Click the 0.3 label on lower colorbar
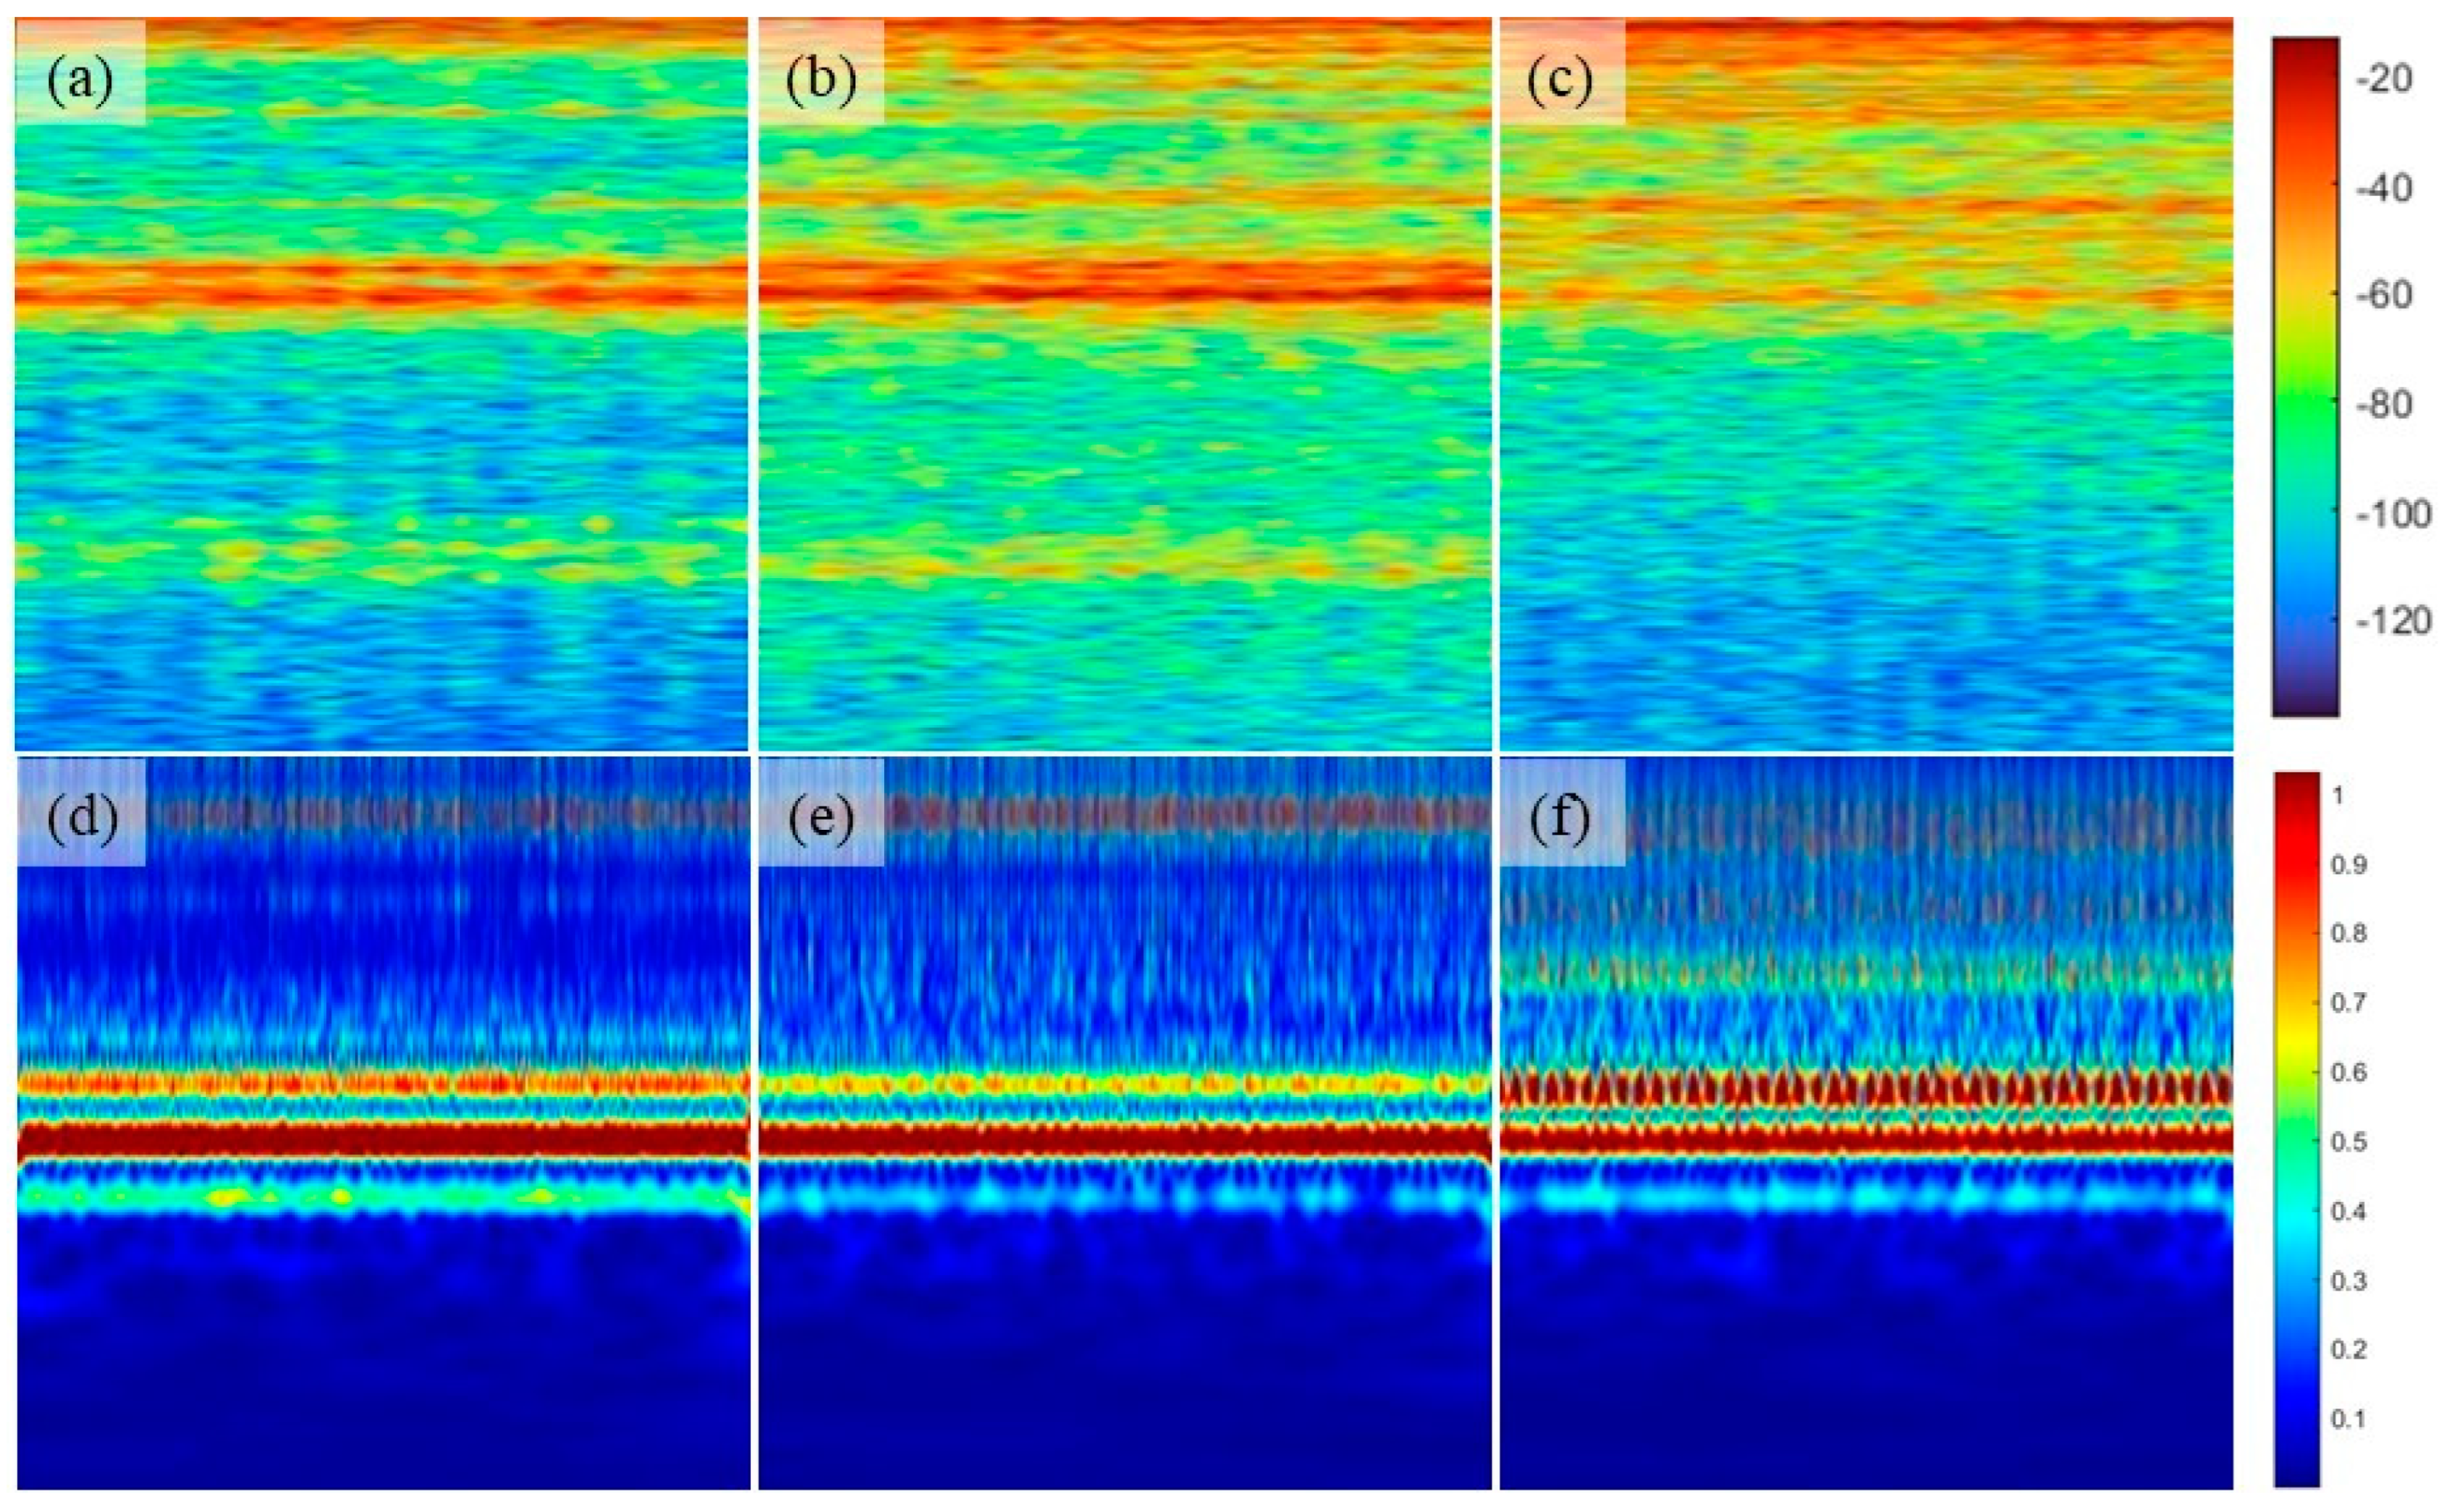This screenshot has width=2449, height=1512. point(2348,1281)
